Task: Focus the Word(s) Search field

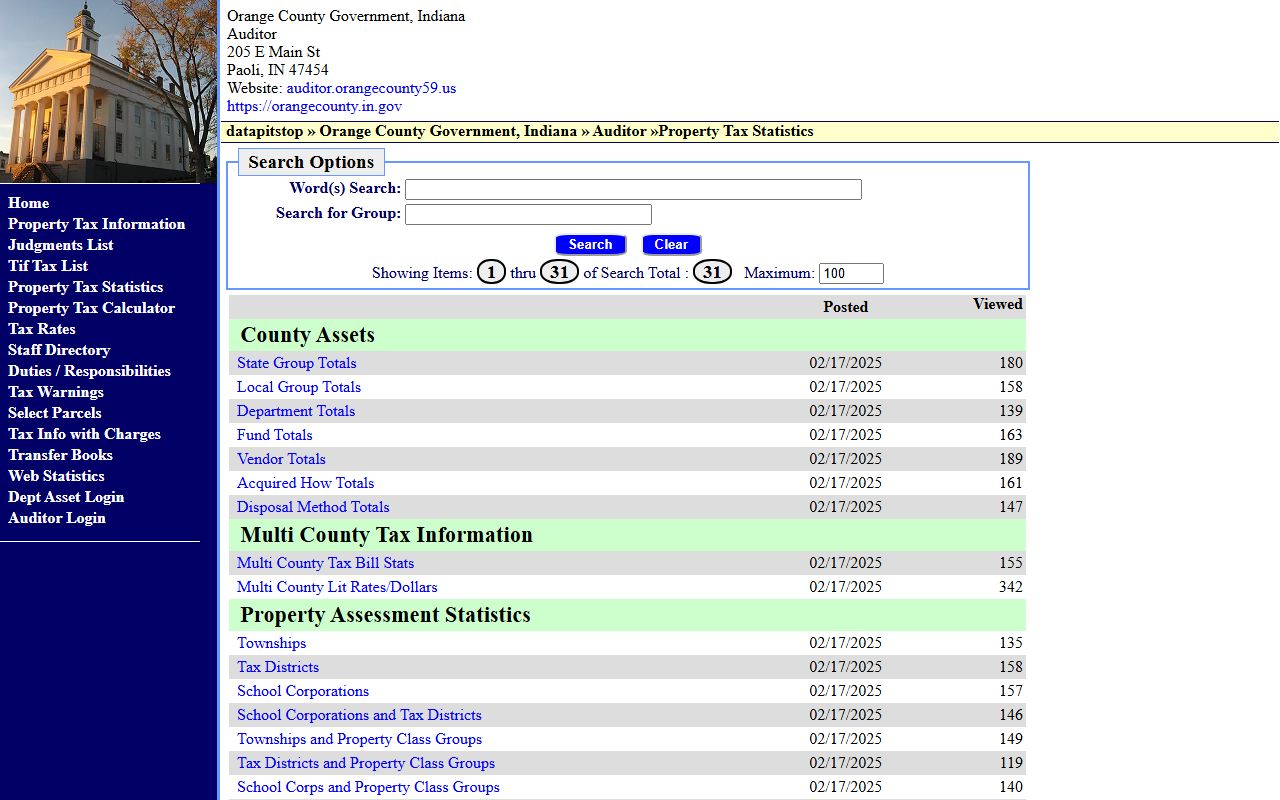Action: click(x=633, y=190)
